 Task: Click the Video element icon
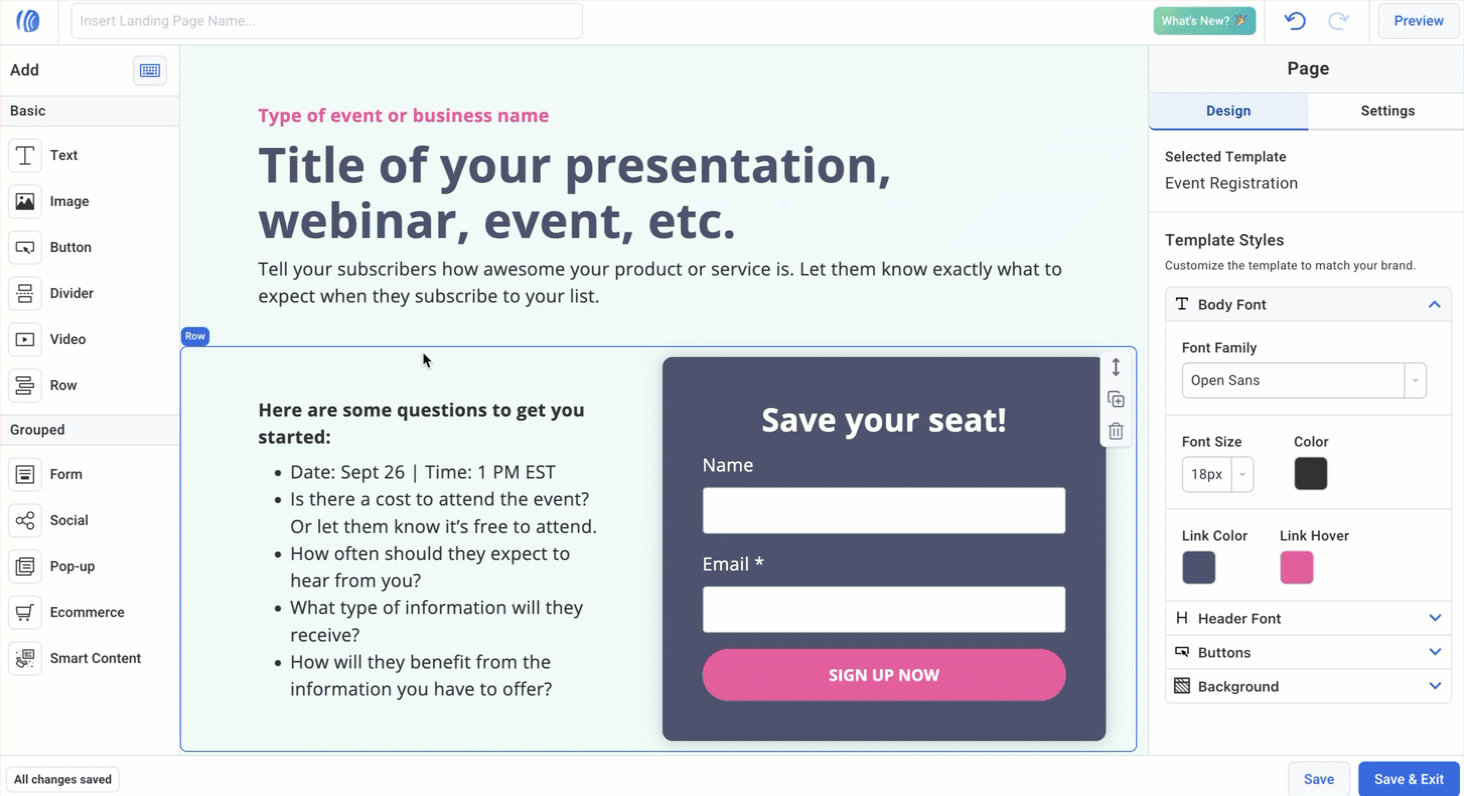(x=25, y=339)
